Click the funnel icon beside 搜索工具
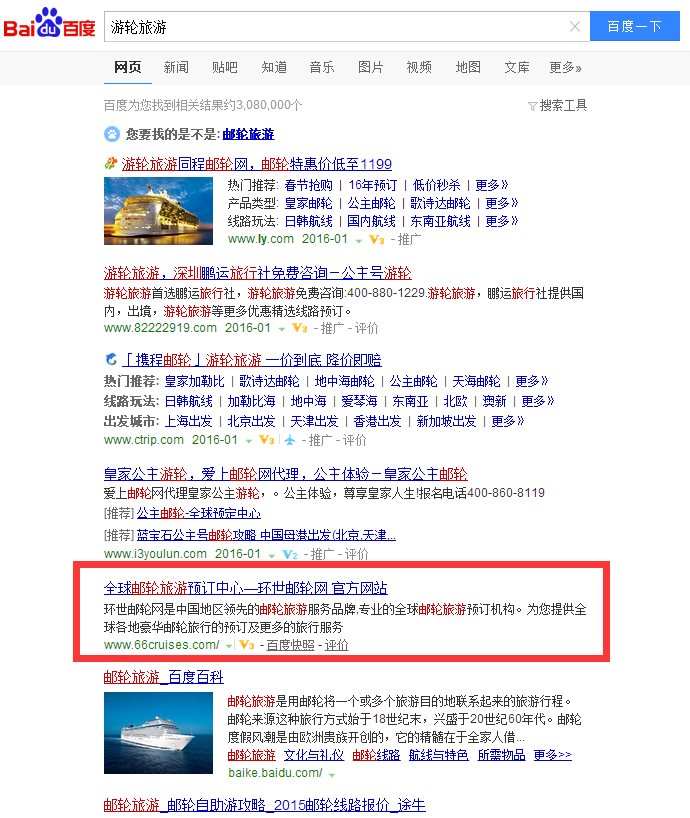The height and width of the screenshot is (818, 690). (x=532, y=106)
